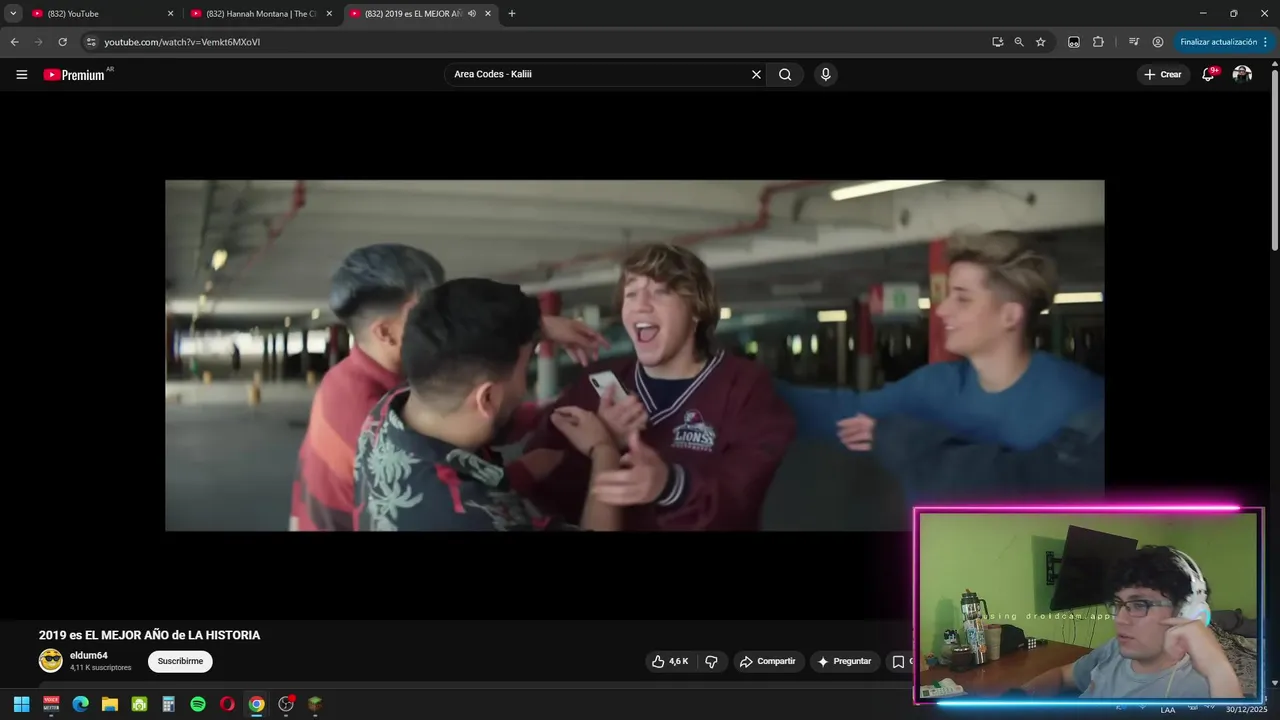This screenshot has height=720, width=1280.
Task: Open Minecraft from the taskbar
Action: [x=315, y=704]
